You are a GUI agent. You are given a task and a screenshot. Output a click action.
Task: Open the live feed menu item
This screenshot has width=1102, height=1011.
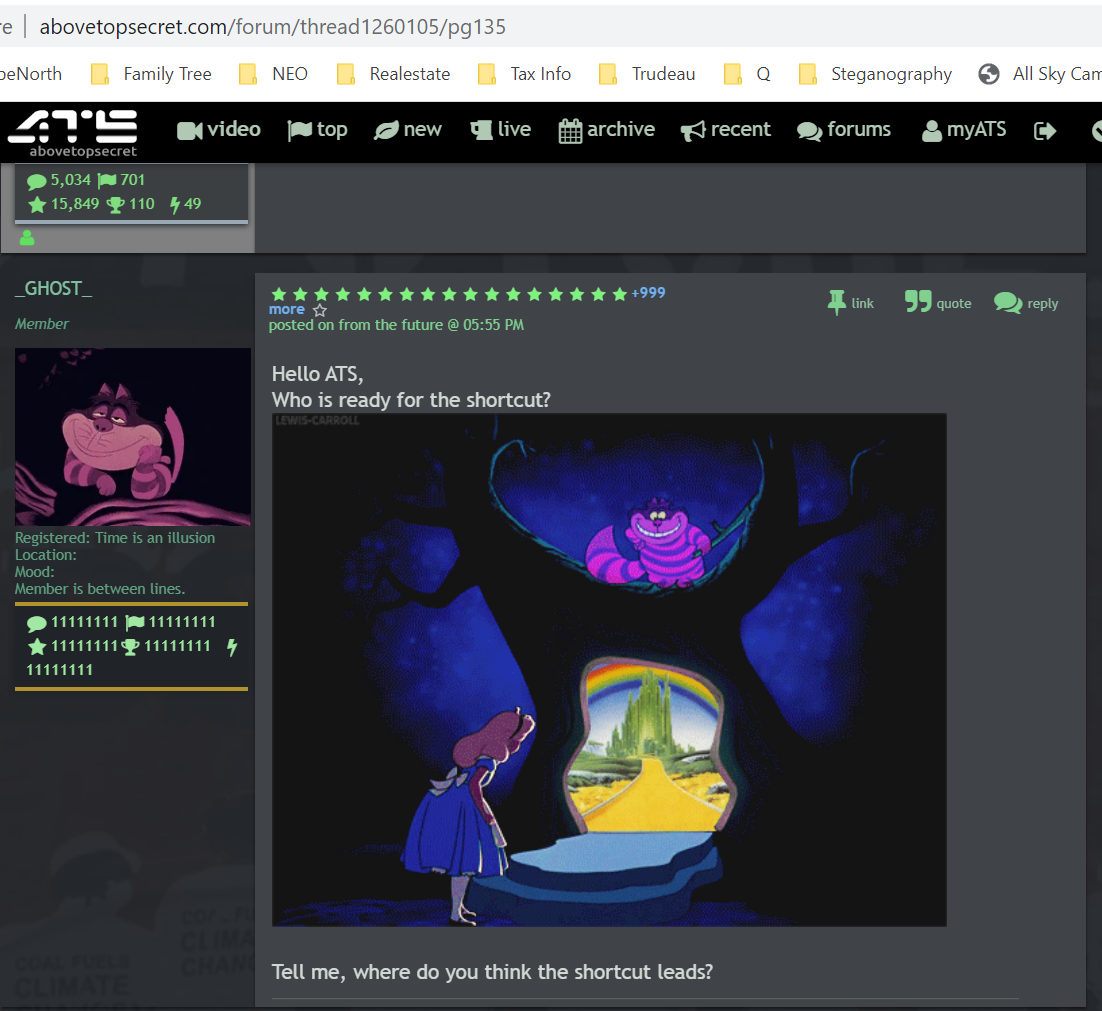[500, 130]
